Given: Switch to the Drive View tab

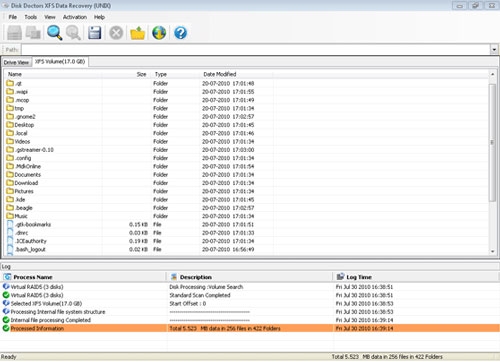Looking at the screenshot, I should 16,62.
